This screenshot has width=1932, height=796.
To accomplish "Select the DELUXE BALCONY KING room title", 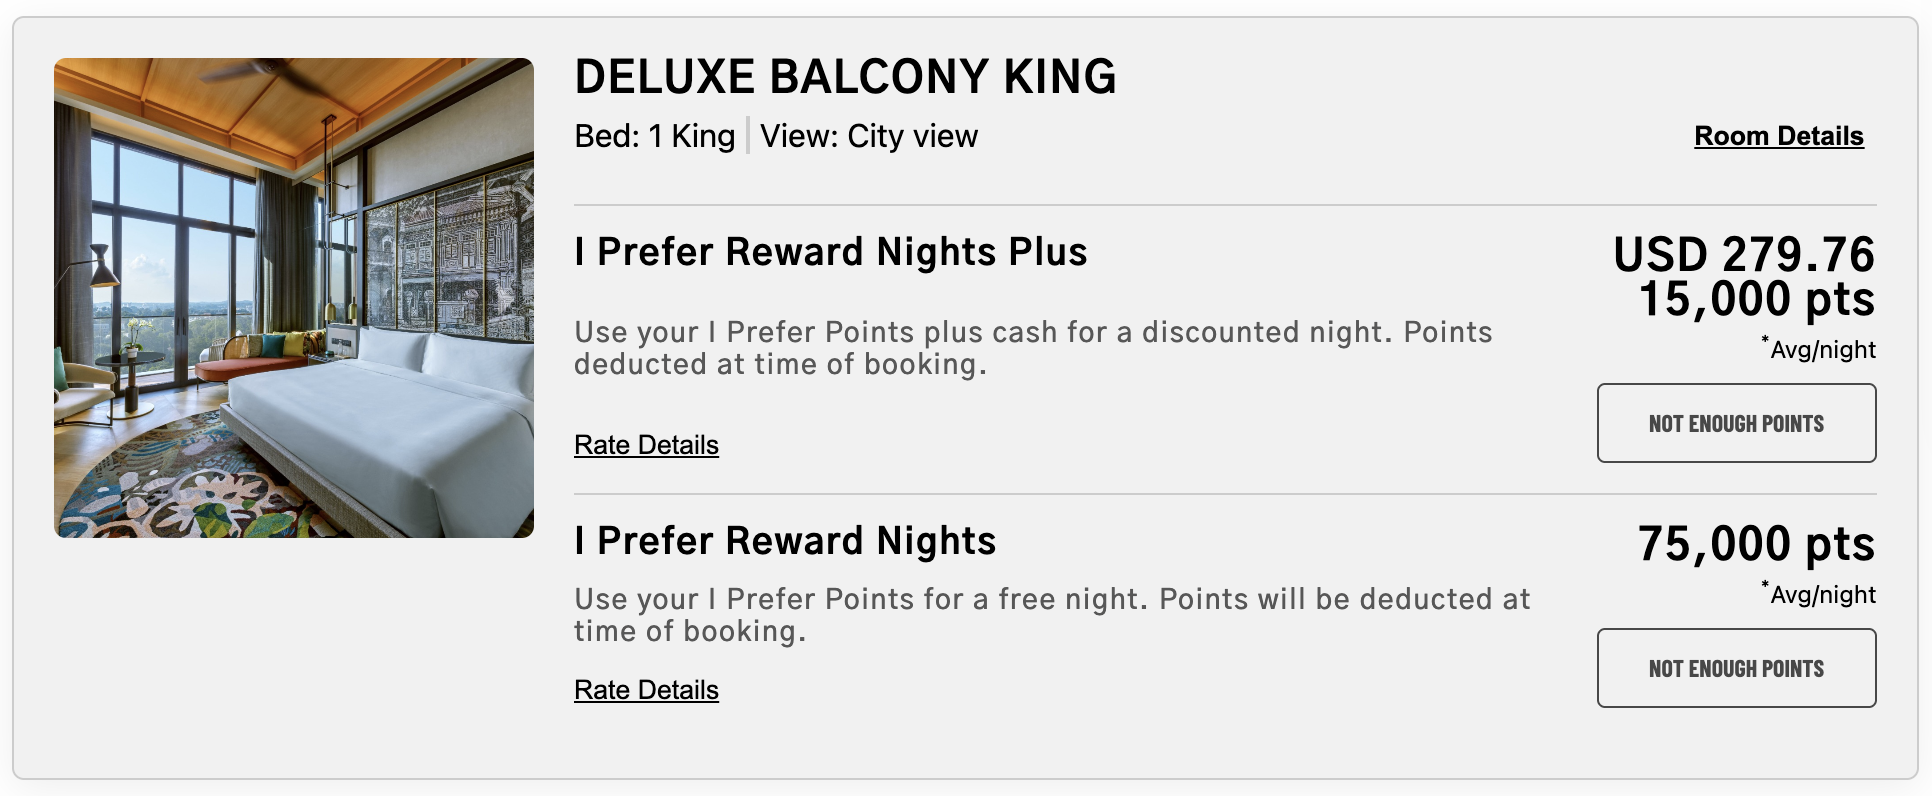I will coord(845,76).
